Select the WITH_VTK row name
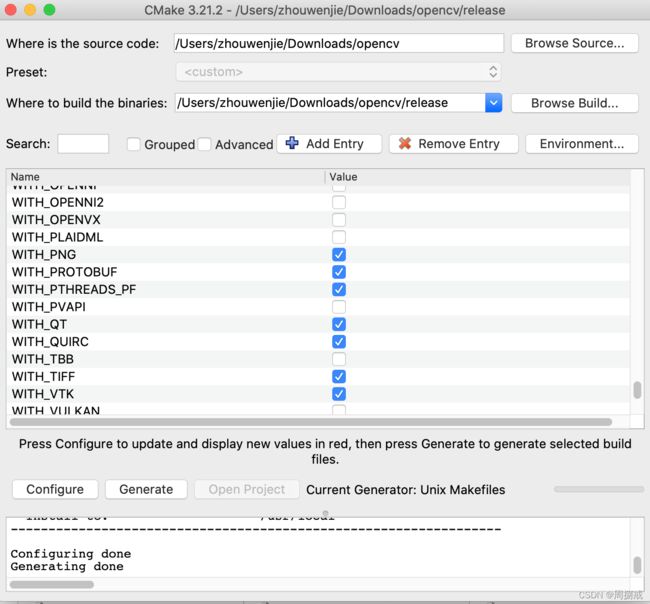This screenshot has width=650, height=604. (43, 394)
